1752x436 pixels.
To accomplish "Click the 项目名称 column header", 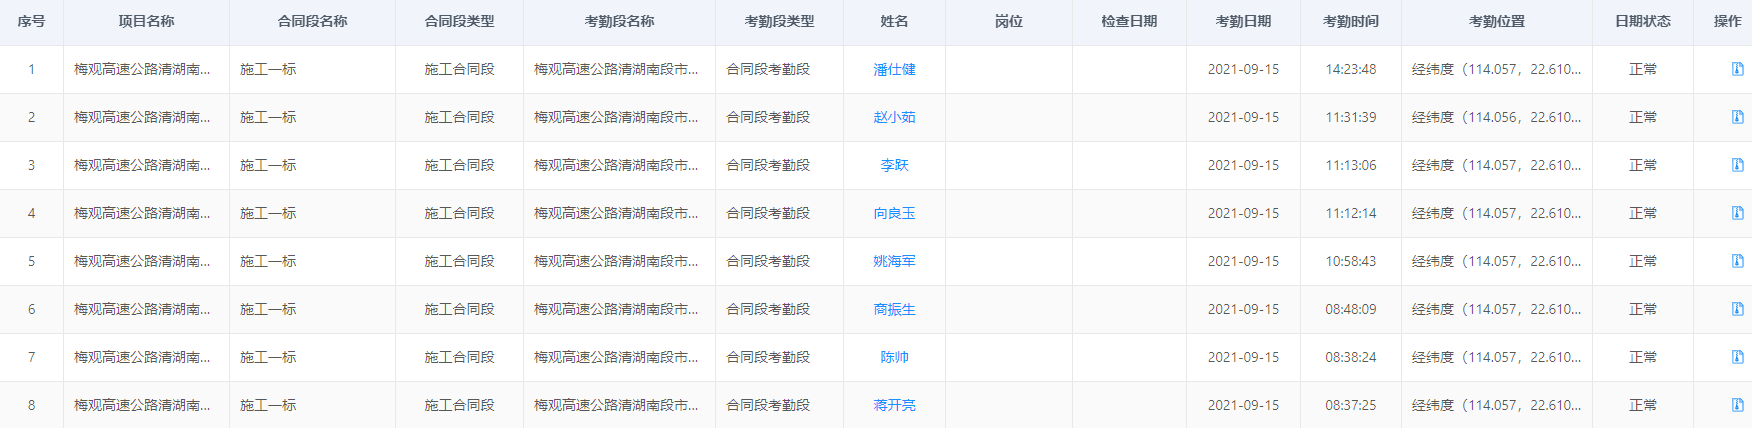I will click(146, 21).
